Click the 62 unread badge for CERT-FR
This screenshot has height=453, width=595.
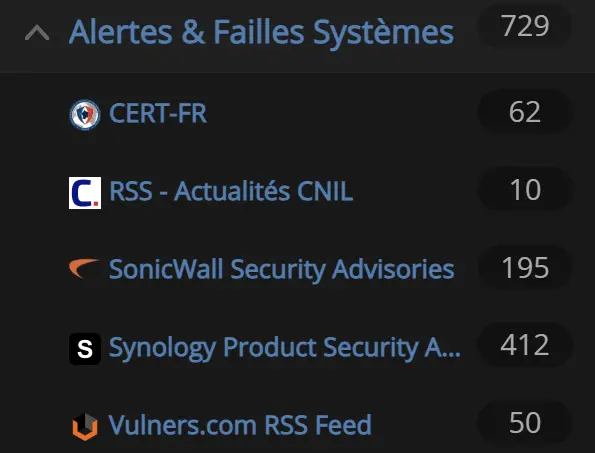click(x=524, y=112)
